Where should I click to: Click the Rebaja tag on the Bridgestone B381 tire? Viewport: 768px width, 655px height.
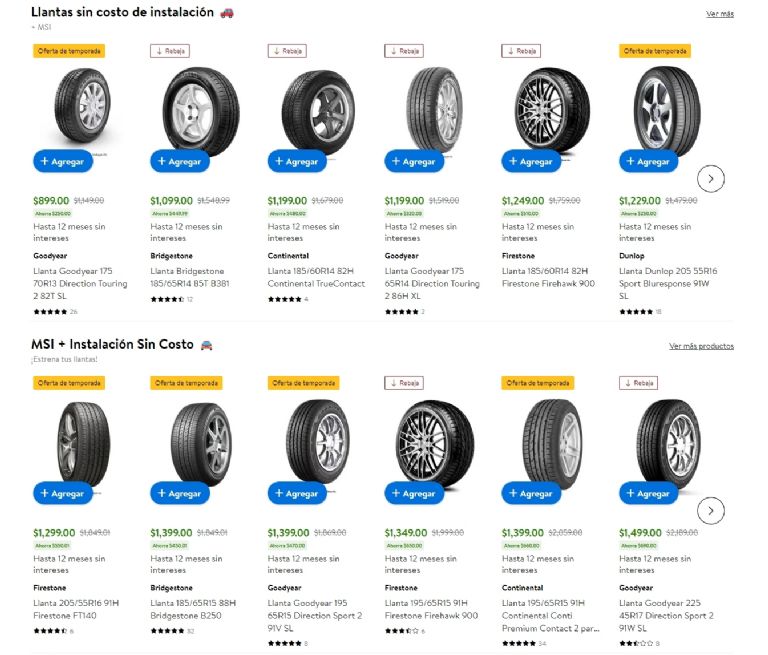point(170,51)
